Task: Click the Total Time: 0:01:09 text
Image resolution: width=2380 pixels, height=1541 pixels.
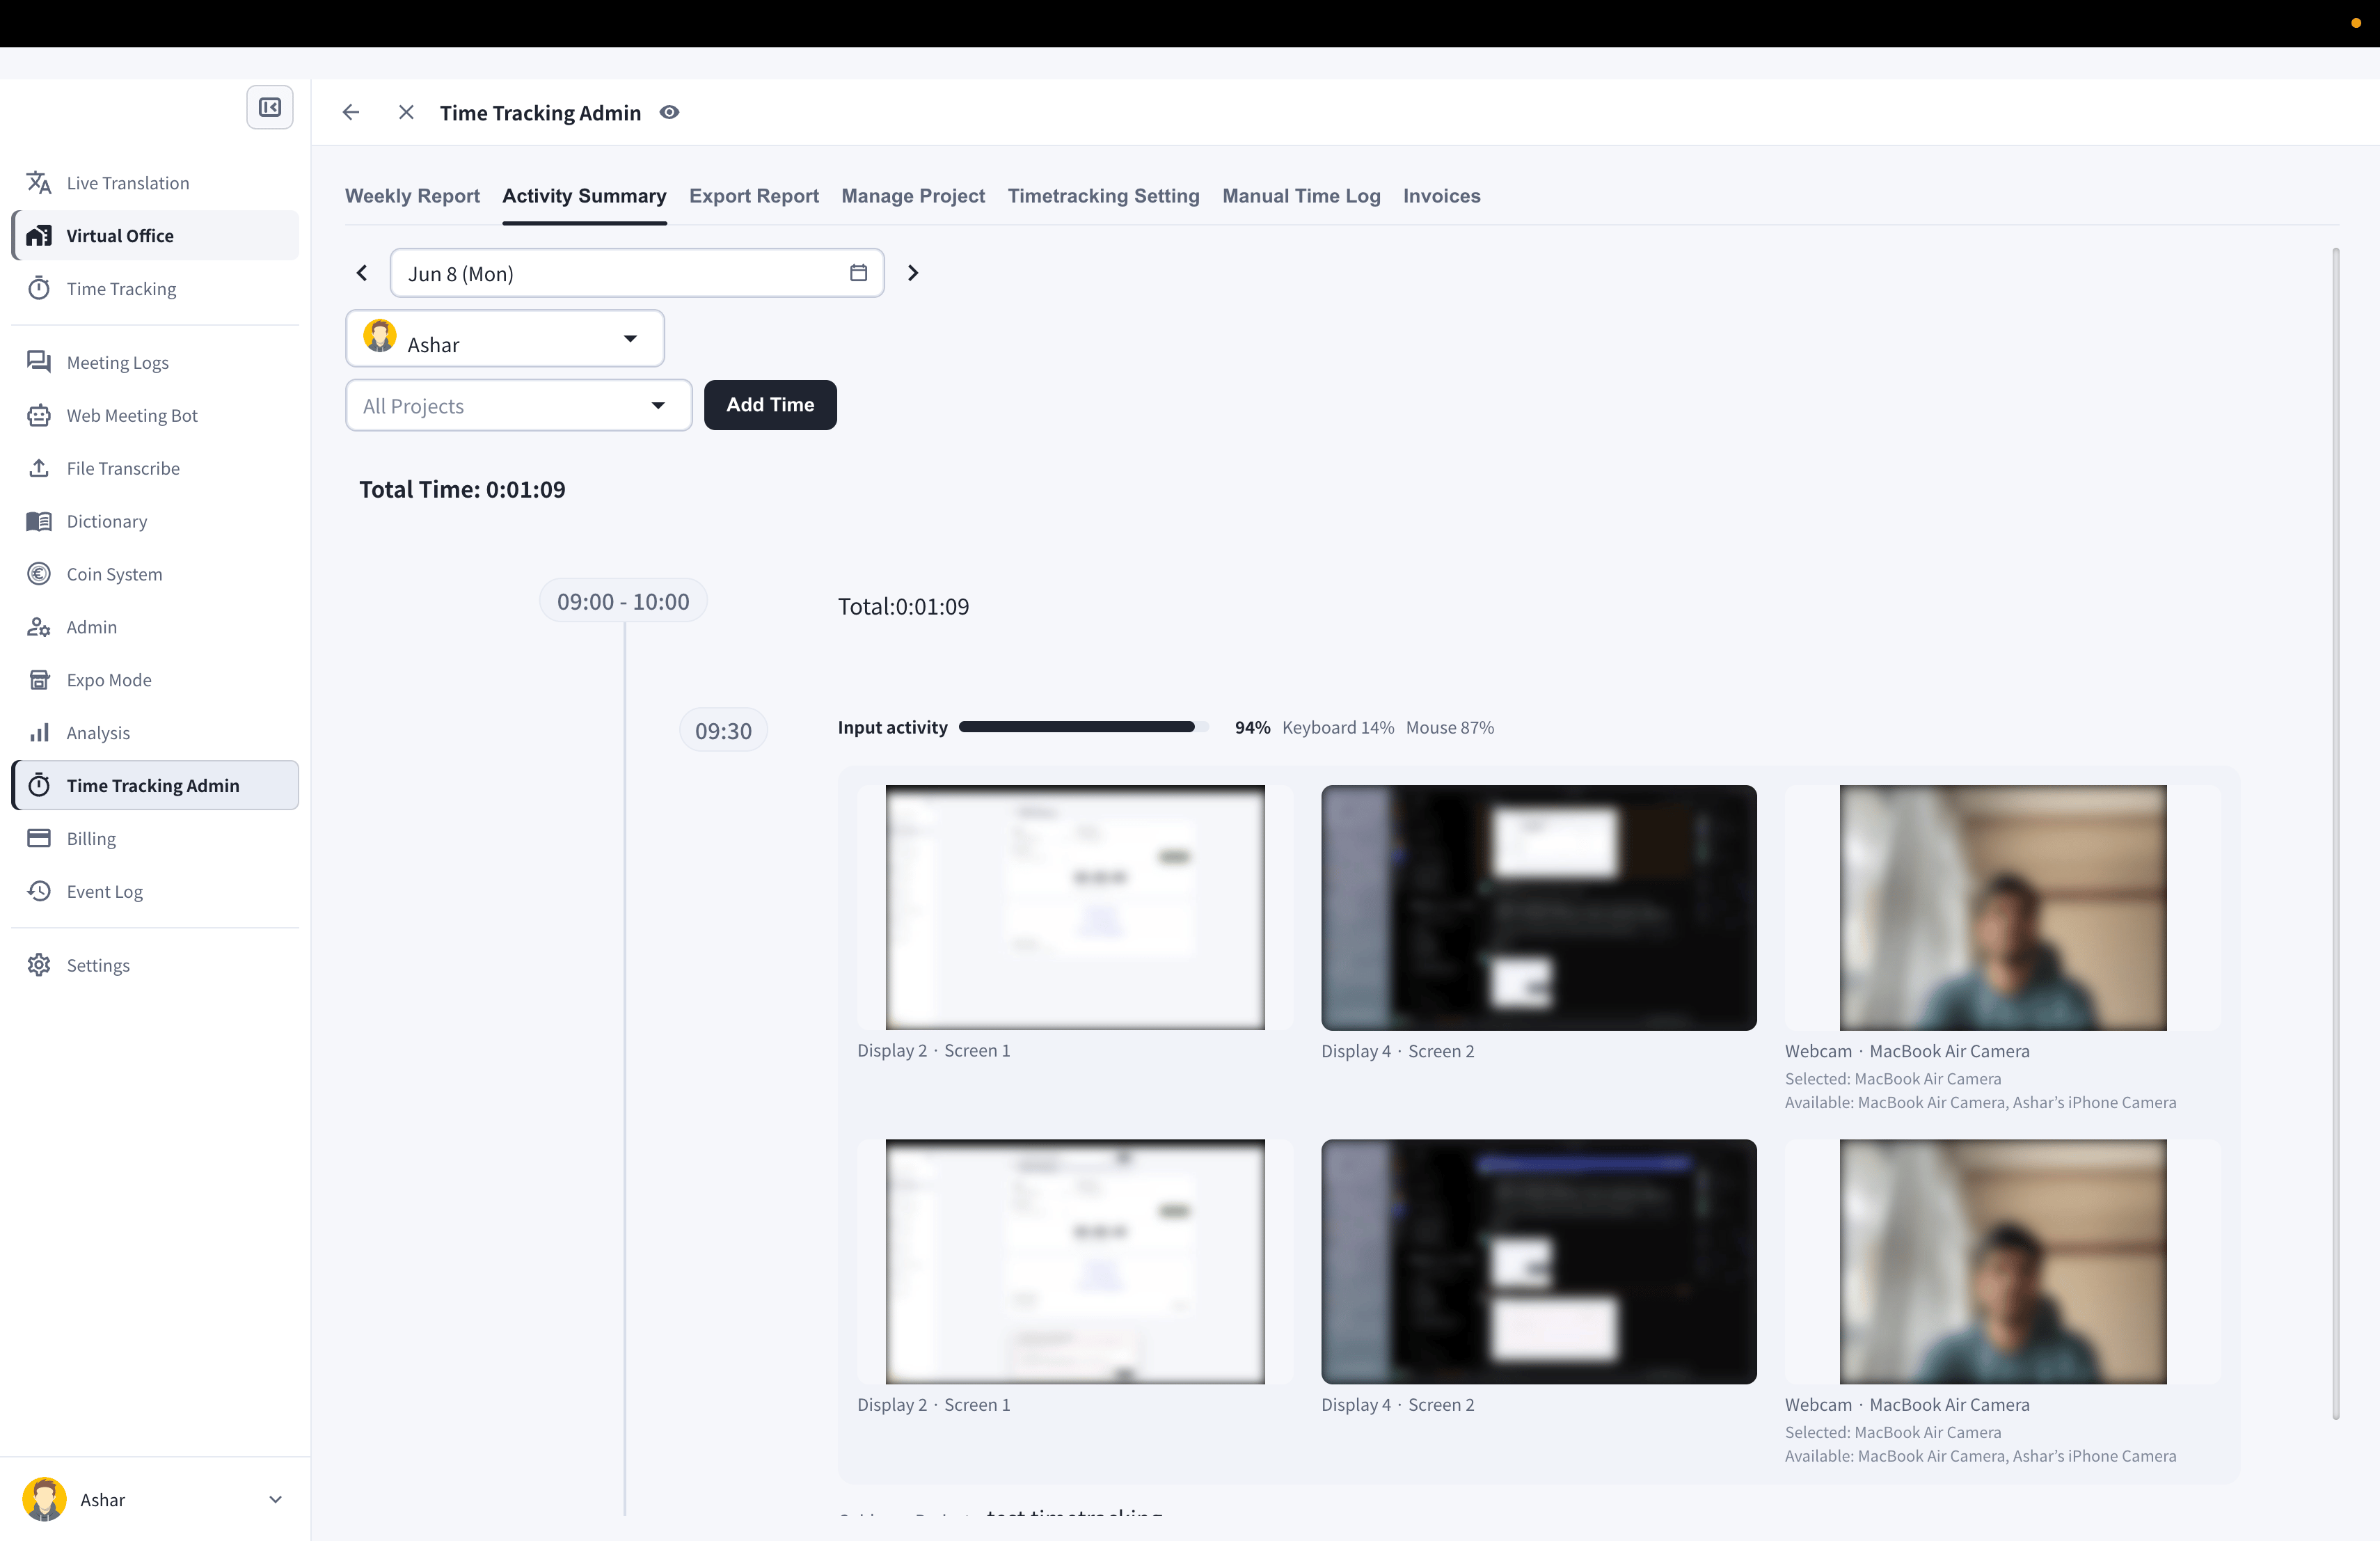Action: [462, 489]
